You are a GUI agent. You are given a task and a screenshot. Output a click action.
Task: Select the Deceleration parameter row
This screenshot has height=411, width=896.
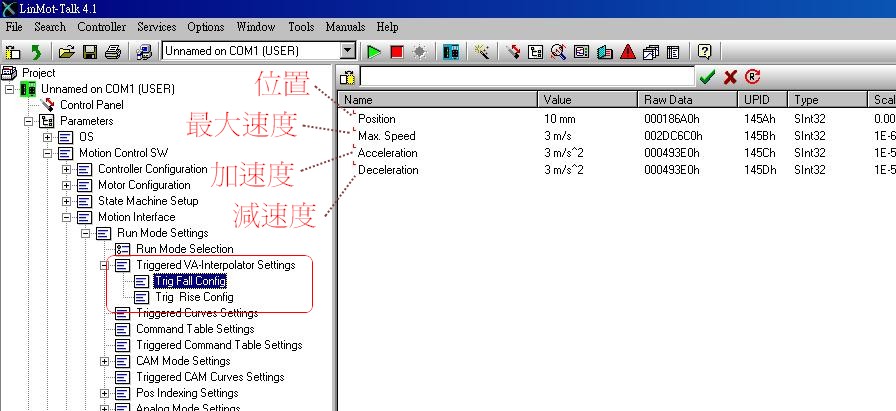click(617, 170)
